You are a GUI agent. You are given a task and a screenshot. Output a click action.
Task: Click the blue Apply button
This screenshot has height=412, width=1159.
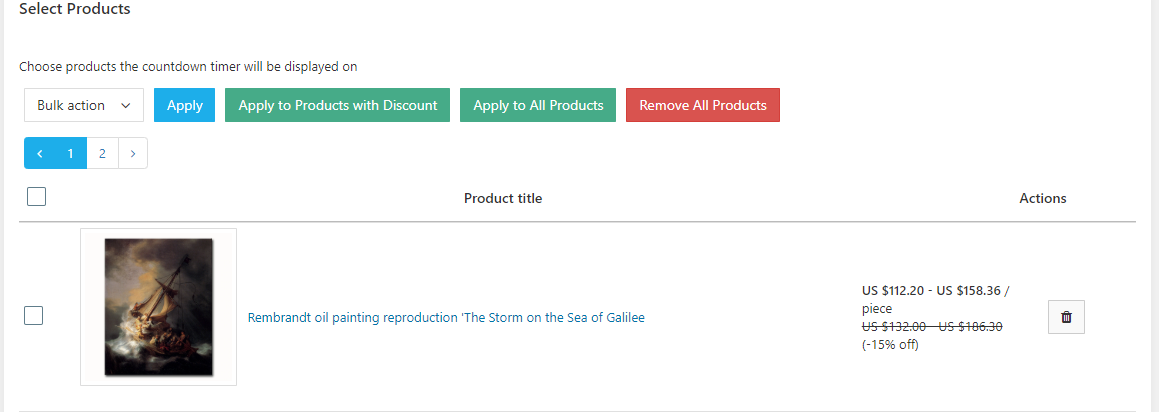184,105
